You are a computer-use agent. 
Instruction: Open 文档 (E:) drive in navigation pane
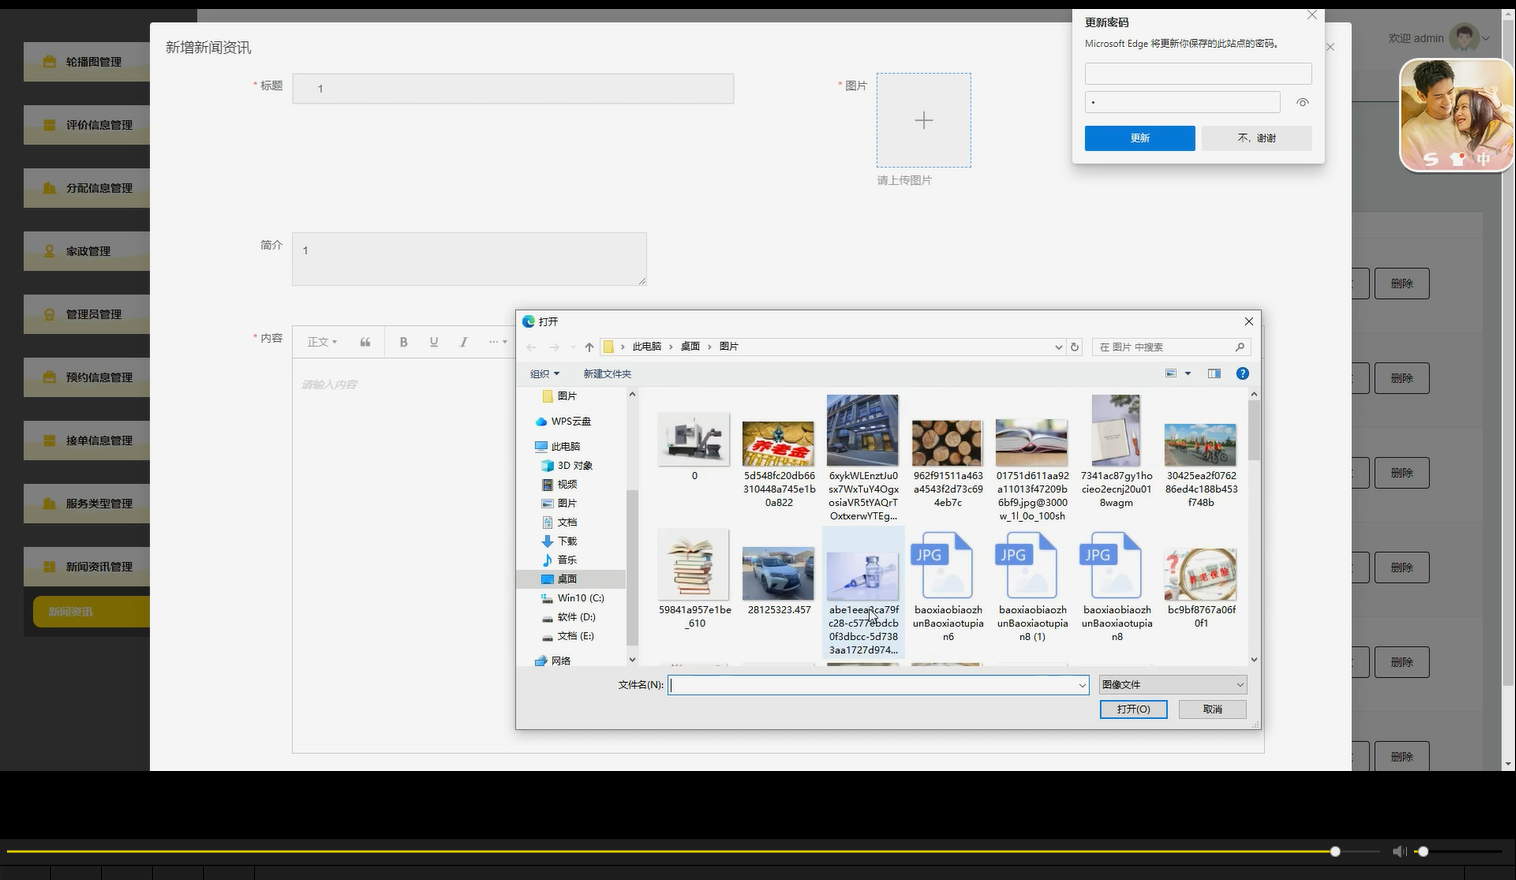567,636
